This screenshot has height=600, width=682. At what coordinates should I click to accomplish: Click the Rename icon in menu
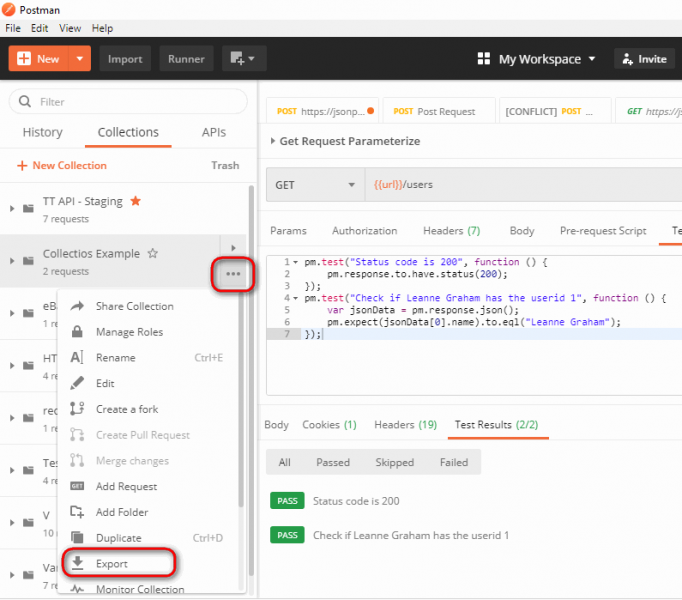pyautogui.click(x=77, y=358)
